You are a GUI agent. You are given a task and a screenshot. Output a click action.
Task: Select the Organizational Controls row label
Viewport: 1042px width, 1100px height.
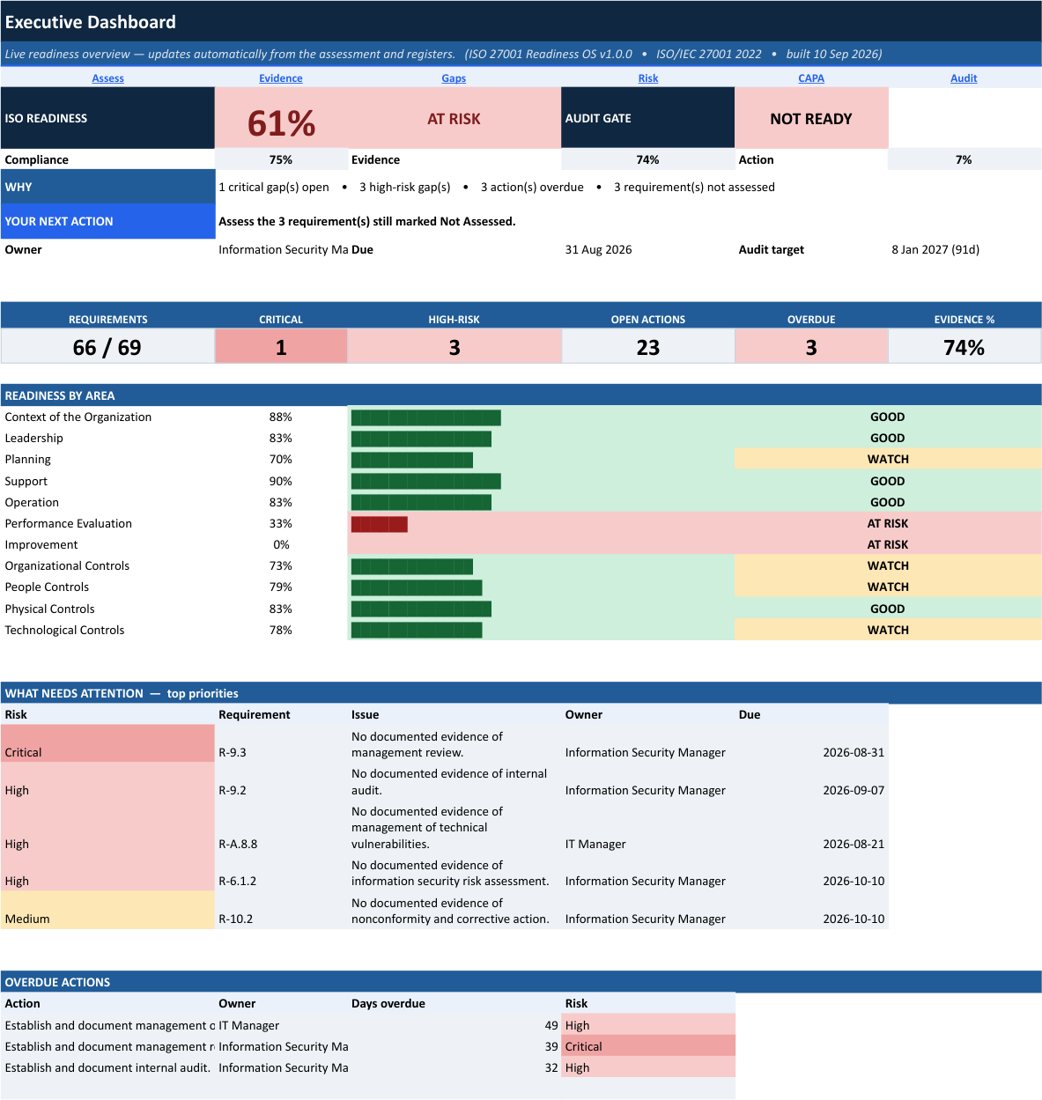click(x=67, y=565)
